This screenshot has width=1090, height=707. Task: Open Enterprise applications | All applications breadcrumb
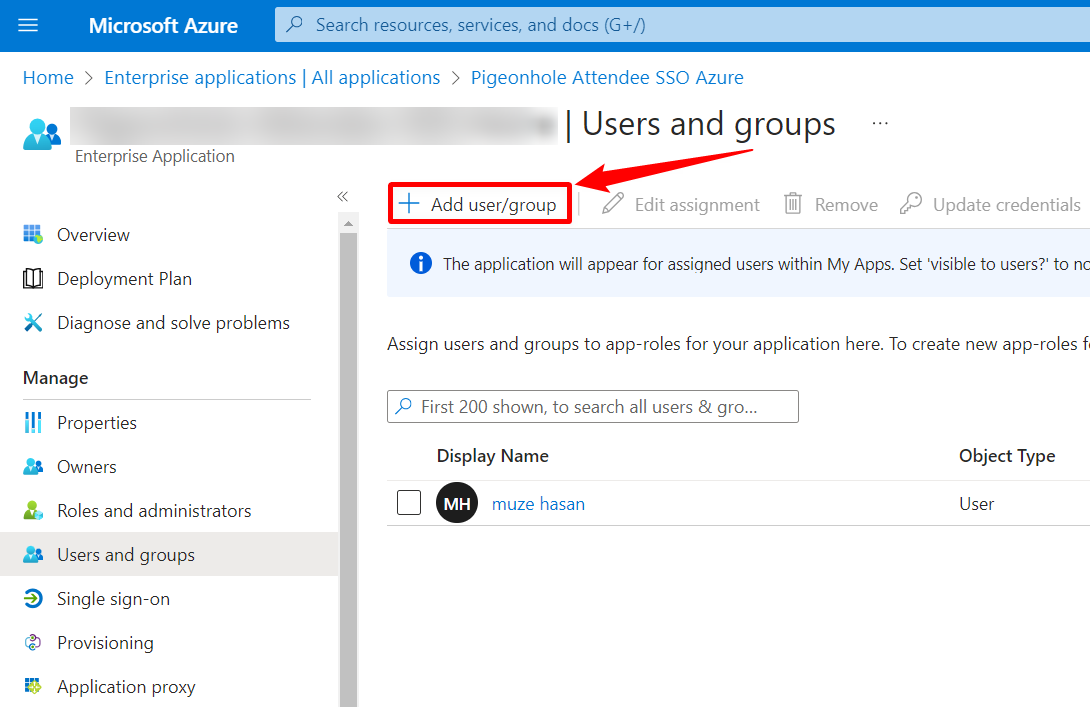click(x=272, y=77)
